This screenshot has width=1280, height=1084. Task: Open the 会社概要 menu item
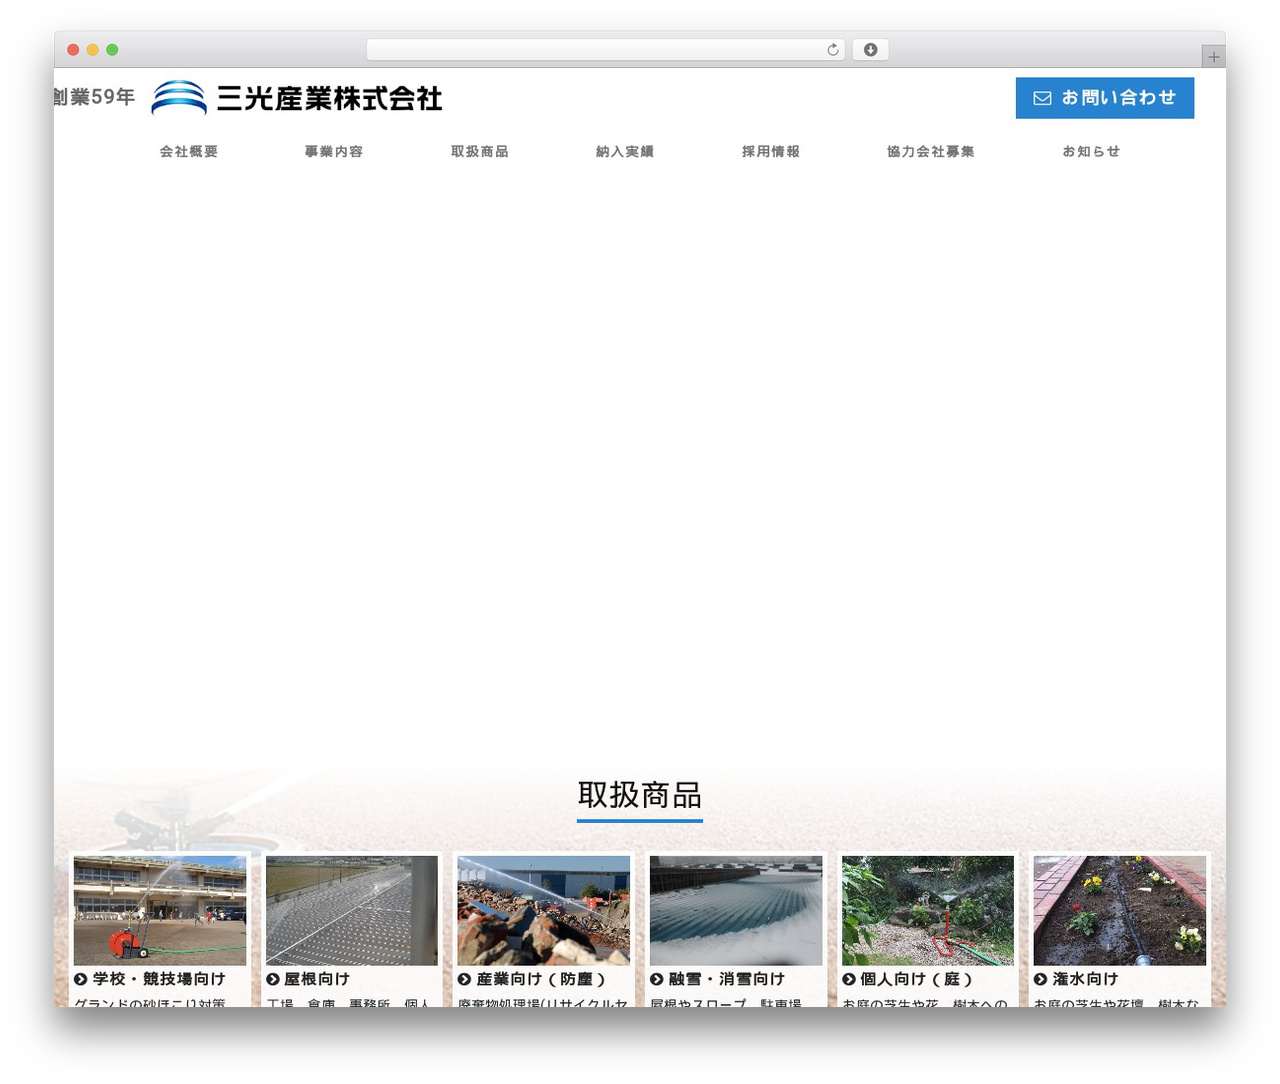pos(189,152)
